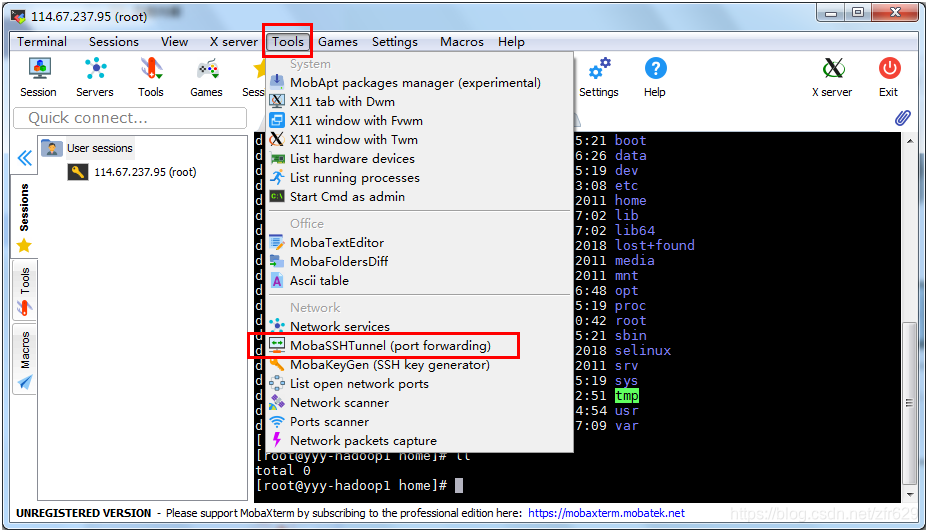928x532 pixels.
Task: Choose List running processes
Action: pyautogui.click(x=419, y=178)
